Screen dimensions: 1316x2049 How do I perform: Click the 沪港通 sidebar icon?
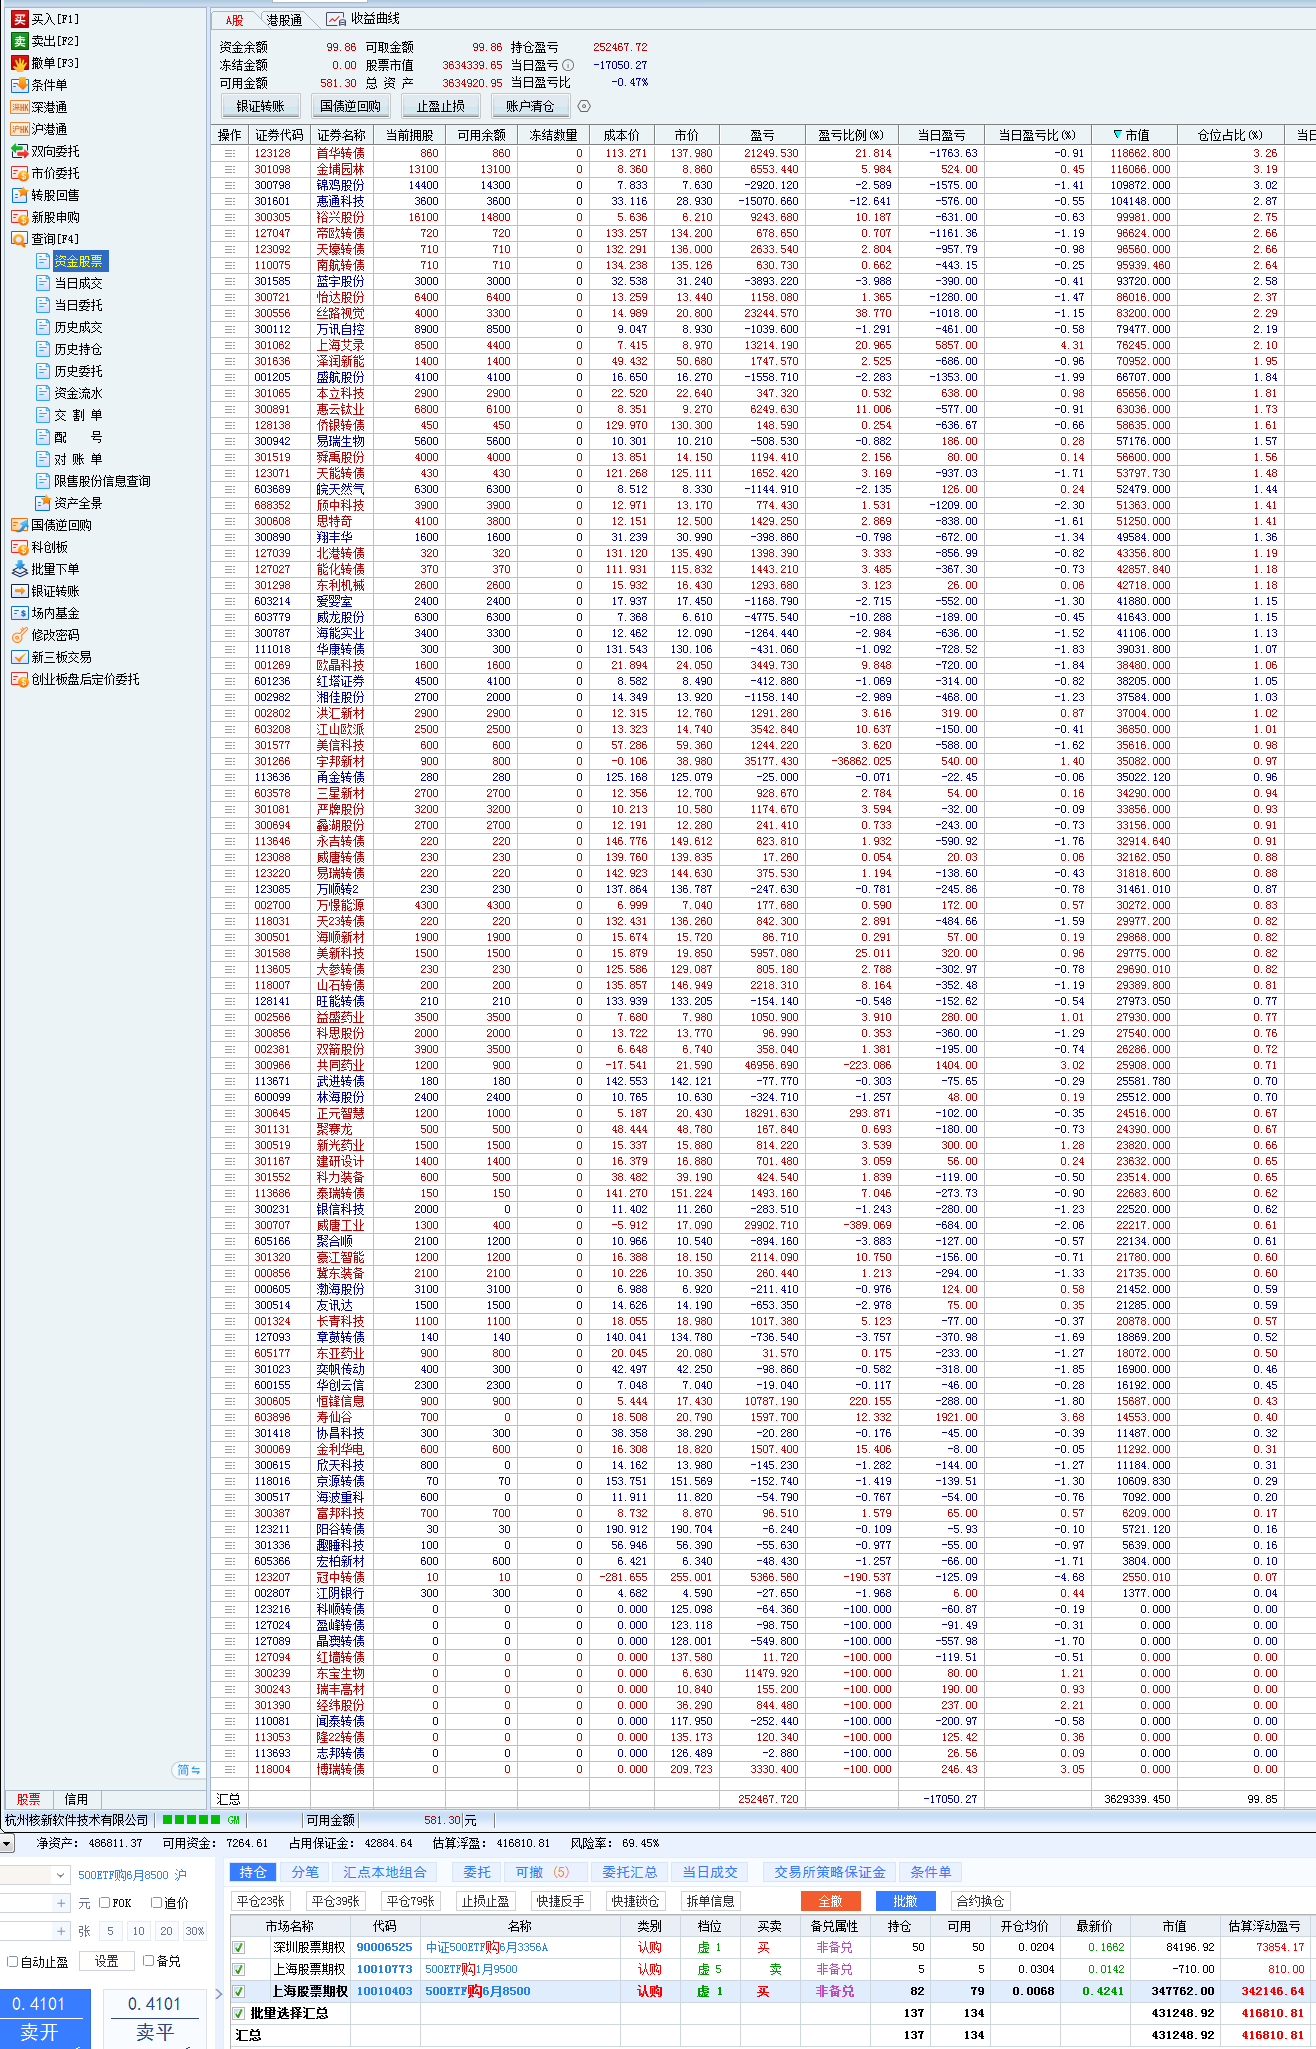[x=20, y=129]
